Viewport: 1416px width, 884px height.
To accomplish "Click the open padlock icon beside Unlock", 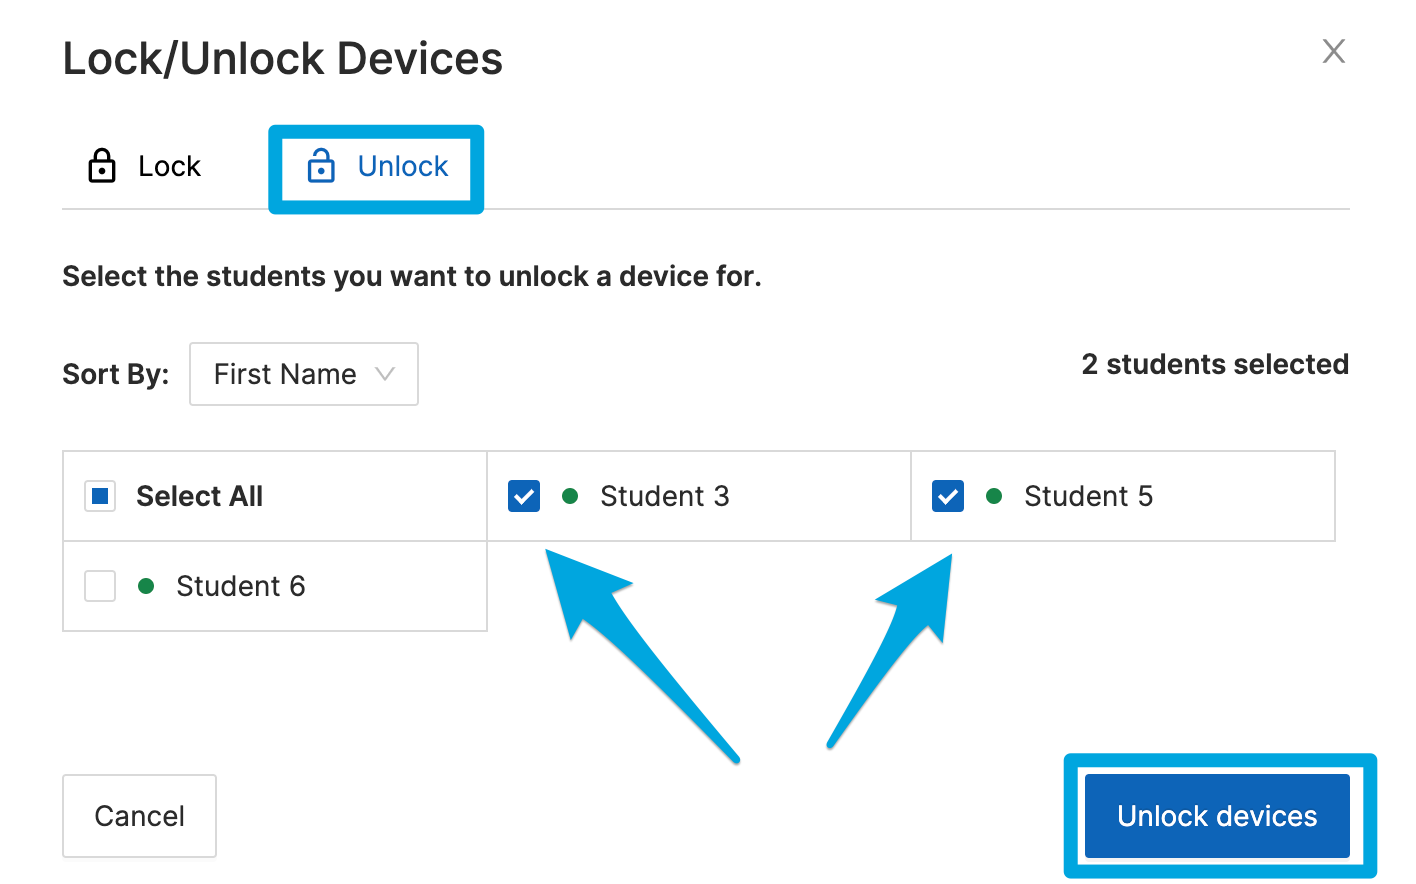I will pos(321,166).
